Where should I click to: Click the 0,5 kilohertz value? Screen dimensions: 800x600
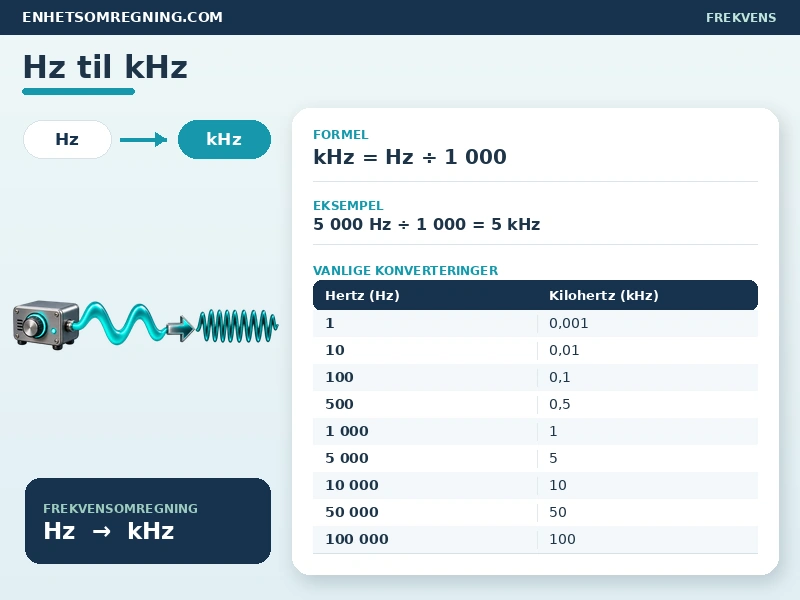click(560, 405)
